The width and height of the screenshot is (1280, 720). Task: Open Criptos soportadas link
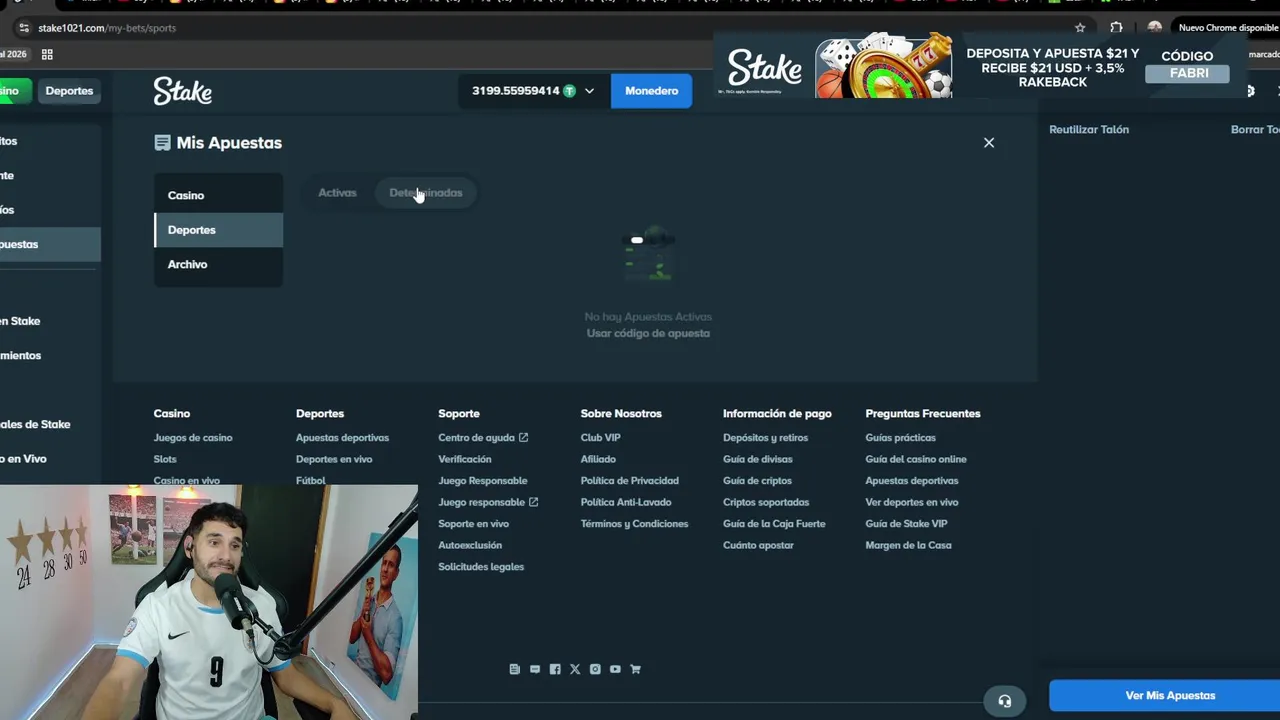click(x=766, y=502)
